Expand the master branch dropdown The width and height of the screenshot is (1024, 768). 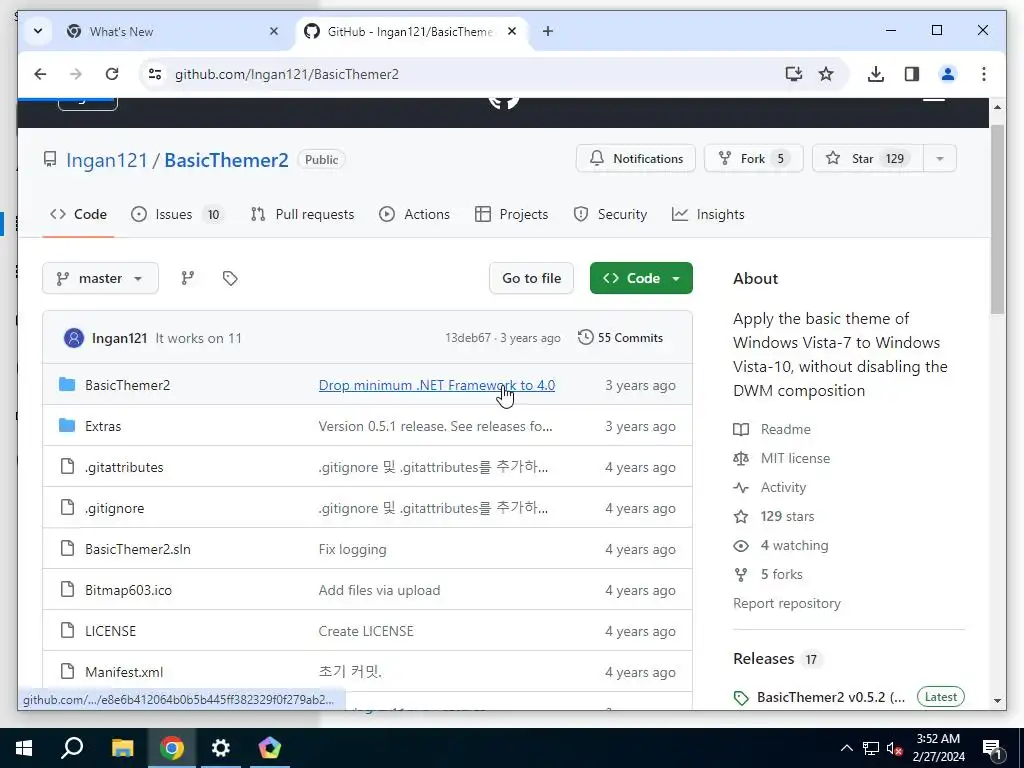tap(101, 278)
